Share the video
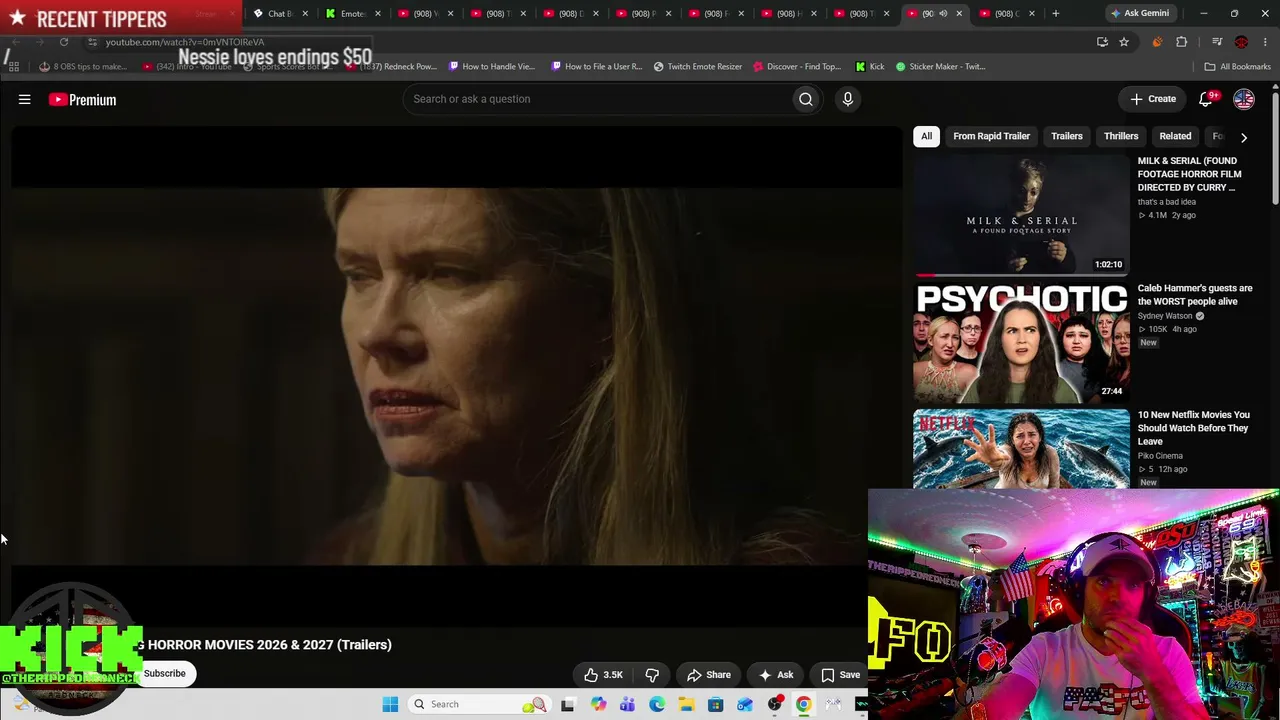Image resolution: width=1280 pixels, height=720 pixels. 709,675
